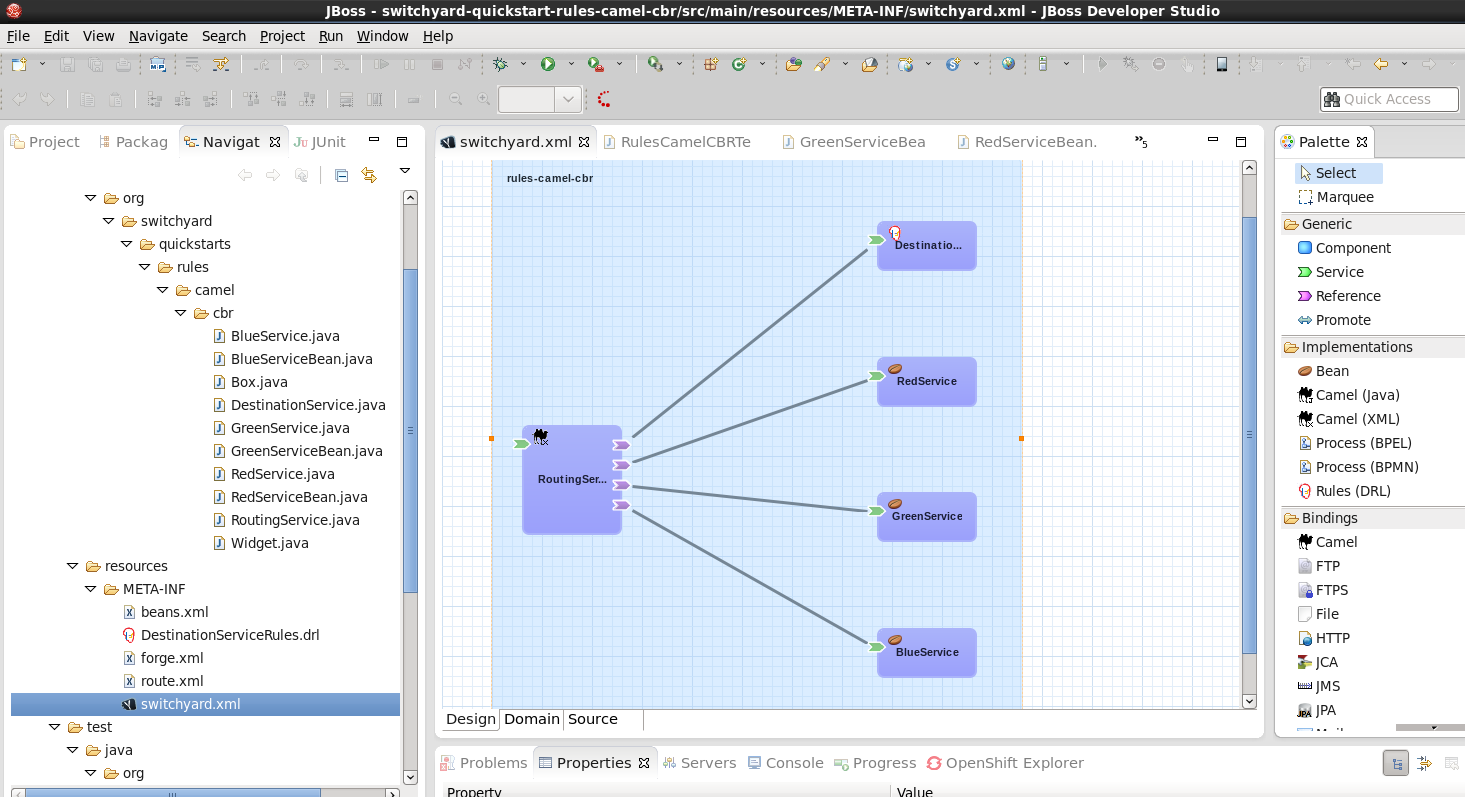
Task: Collapse the test folder in Navigator
Action: pyautogui.click(x=54, y=727)
